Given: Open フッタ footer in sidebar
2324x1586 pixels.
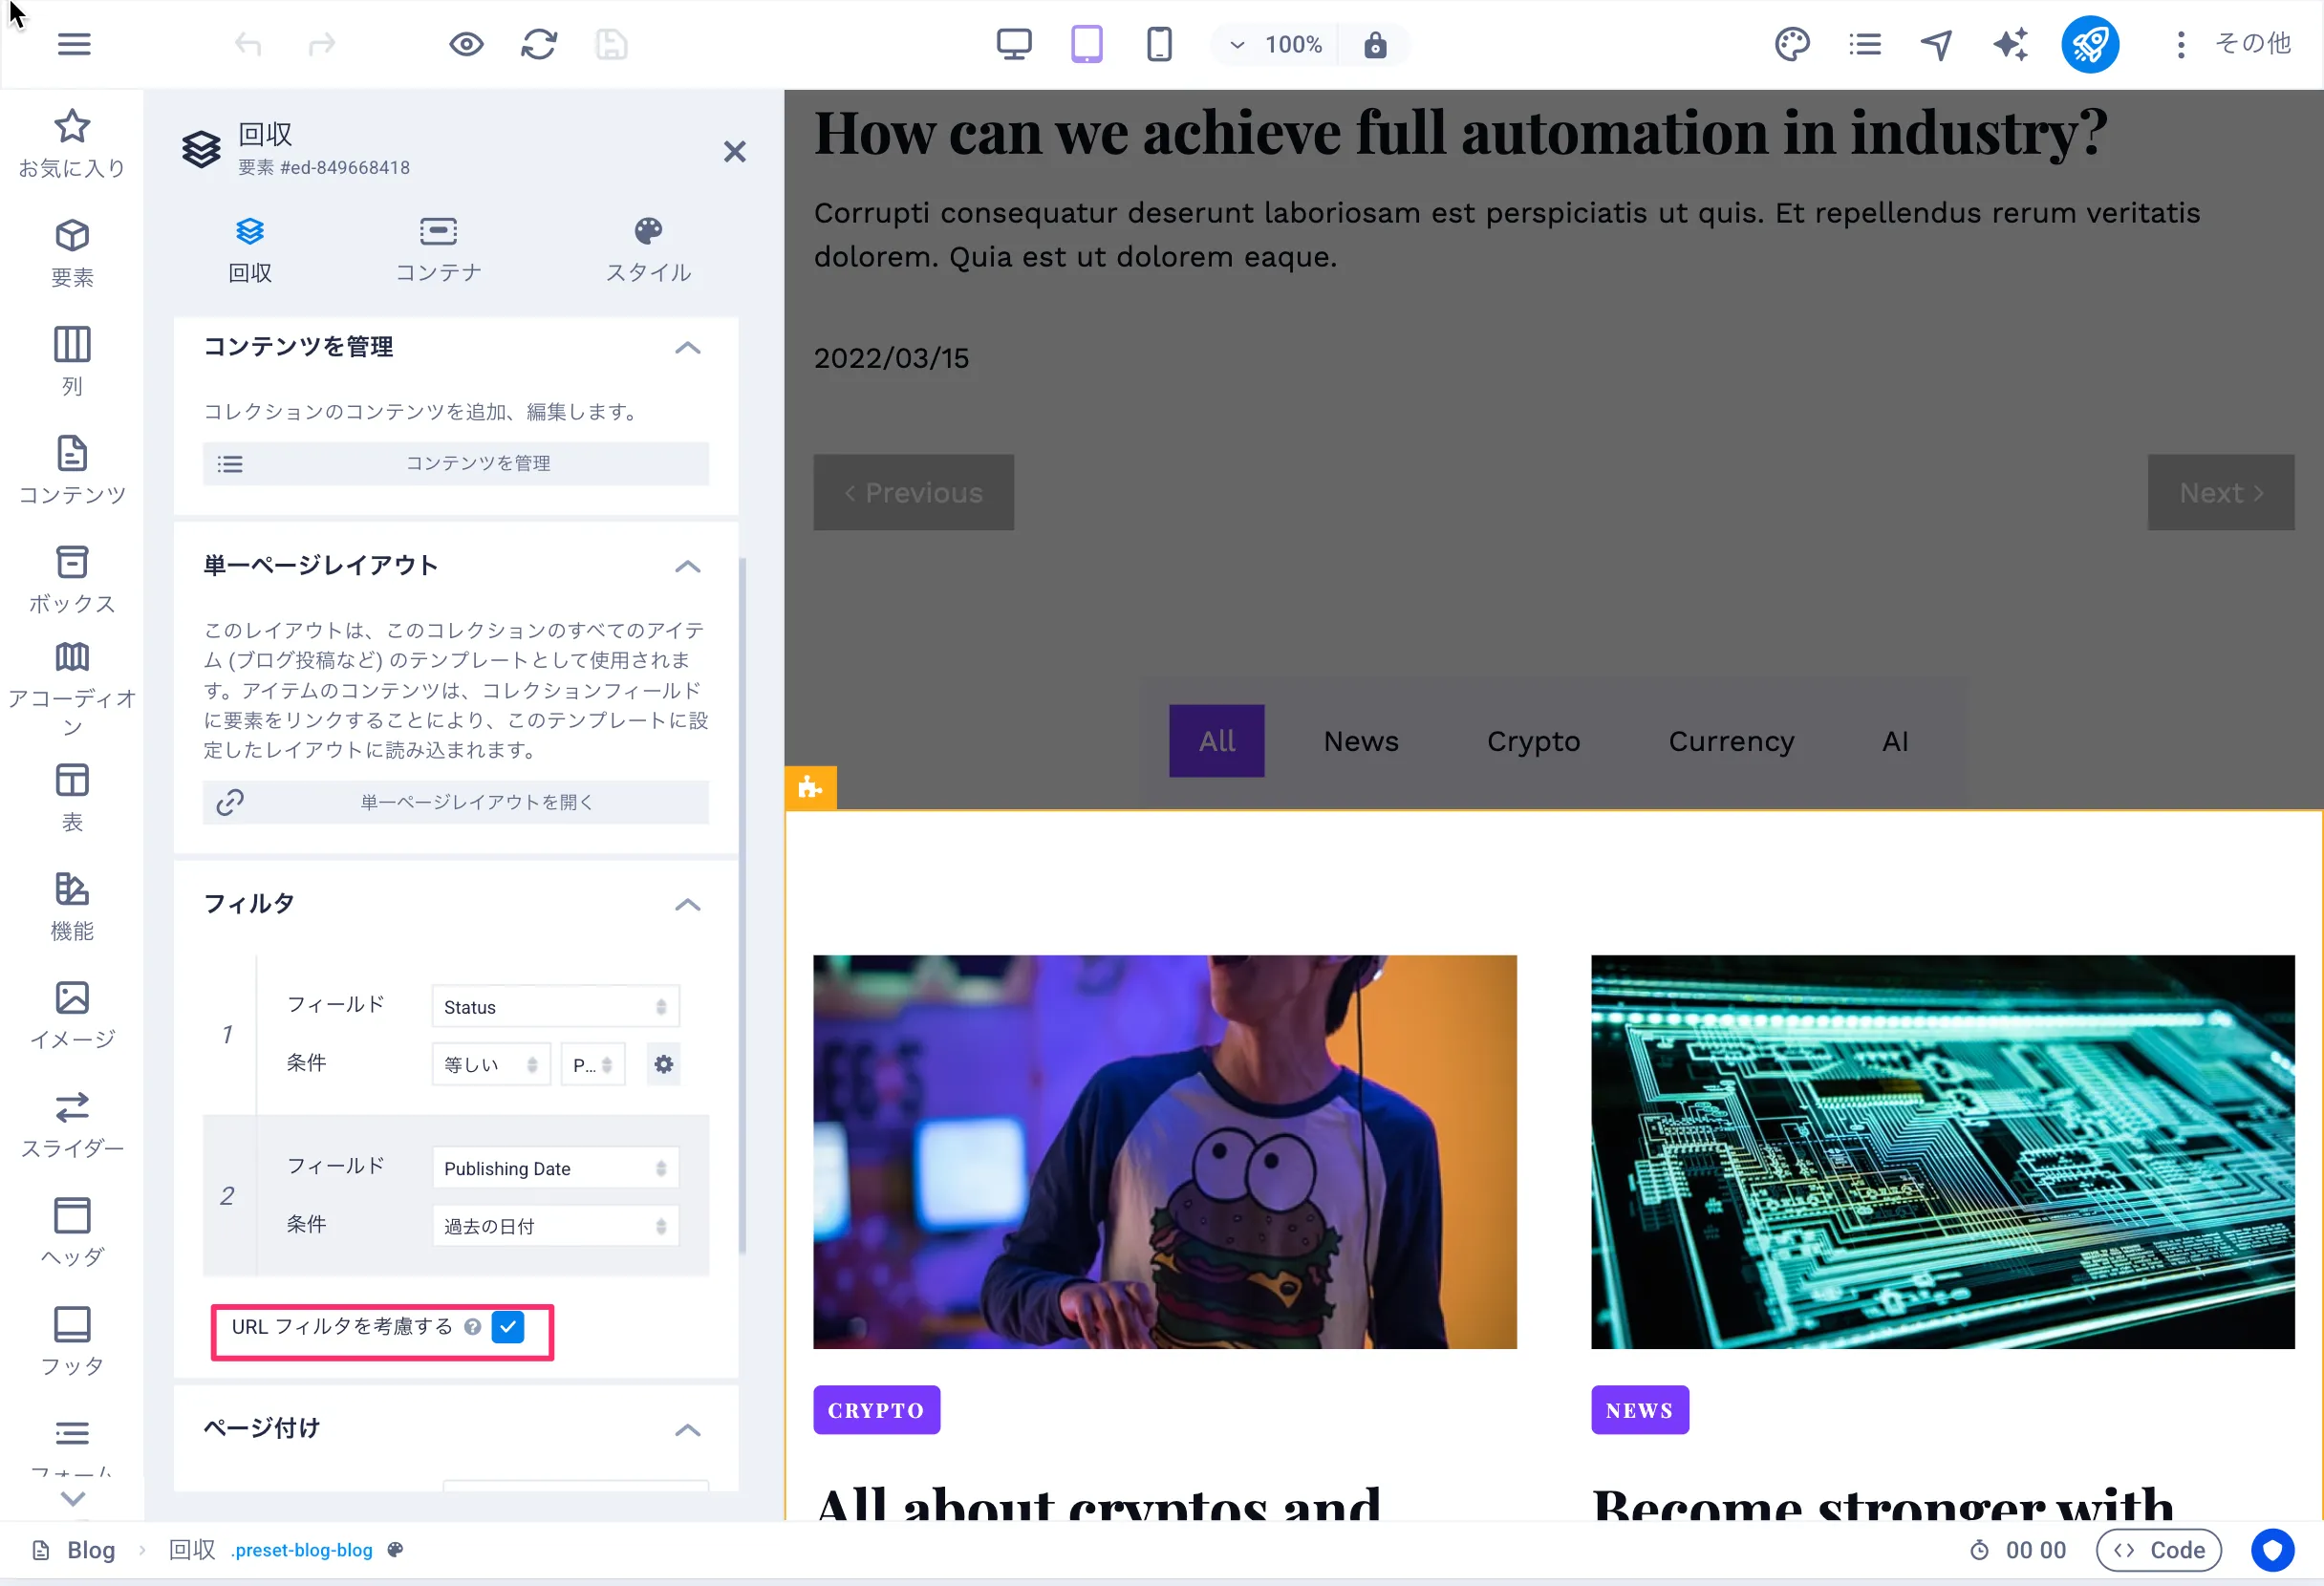Looking at the screenshot, I should (x=72, y=1343).
